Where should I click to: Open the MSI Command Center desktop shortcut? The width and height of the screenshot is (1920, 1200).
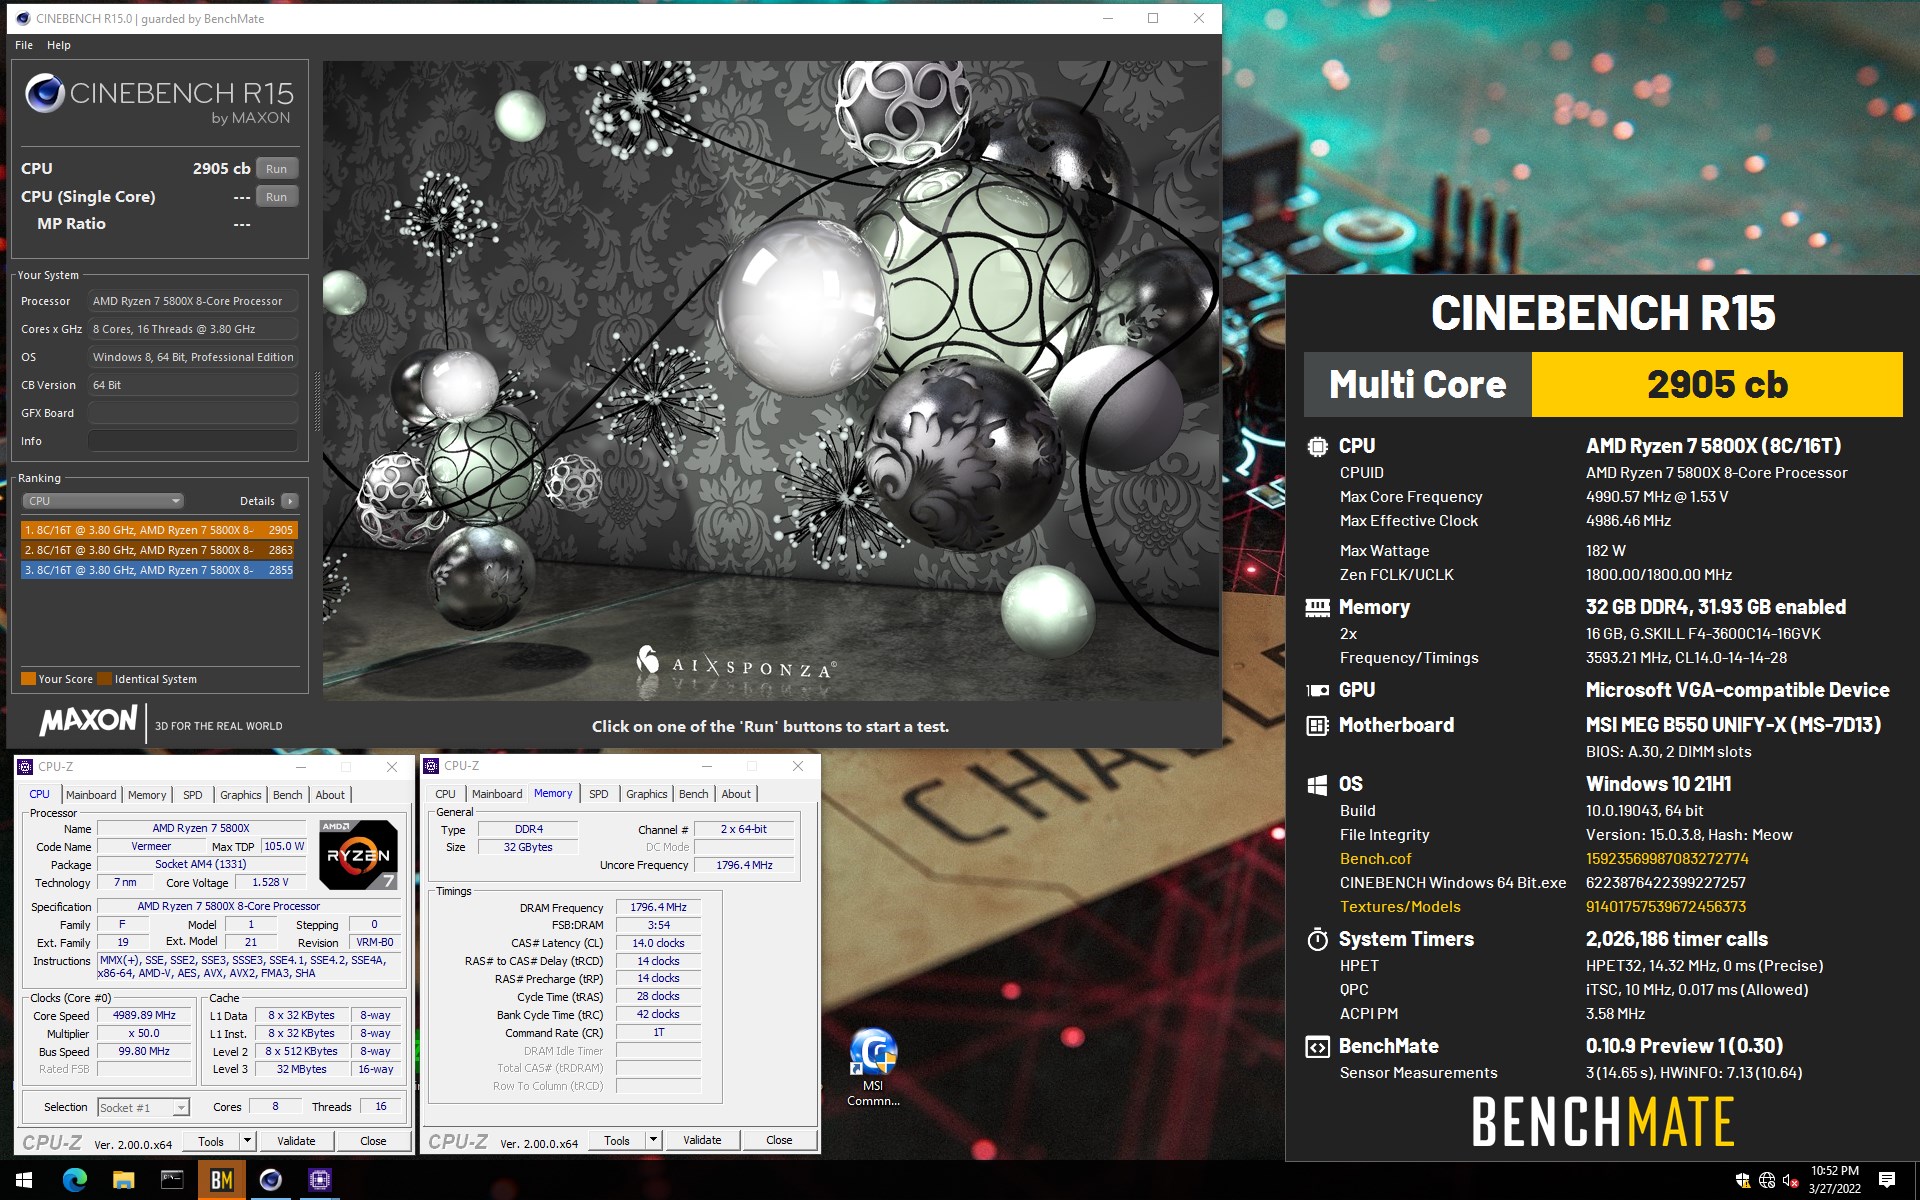[873, 1067]
